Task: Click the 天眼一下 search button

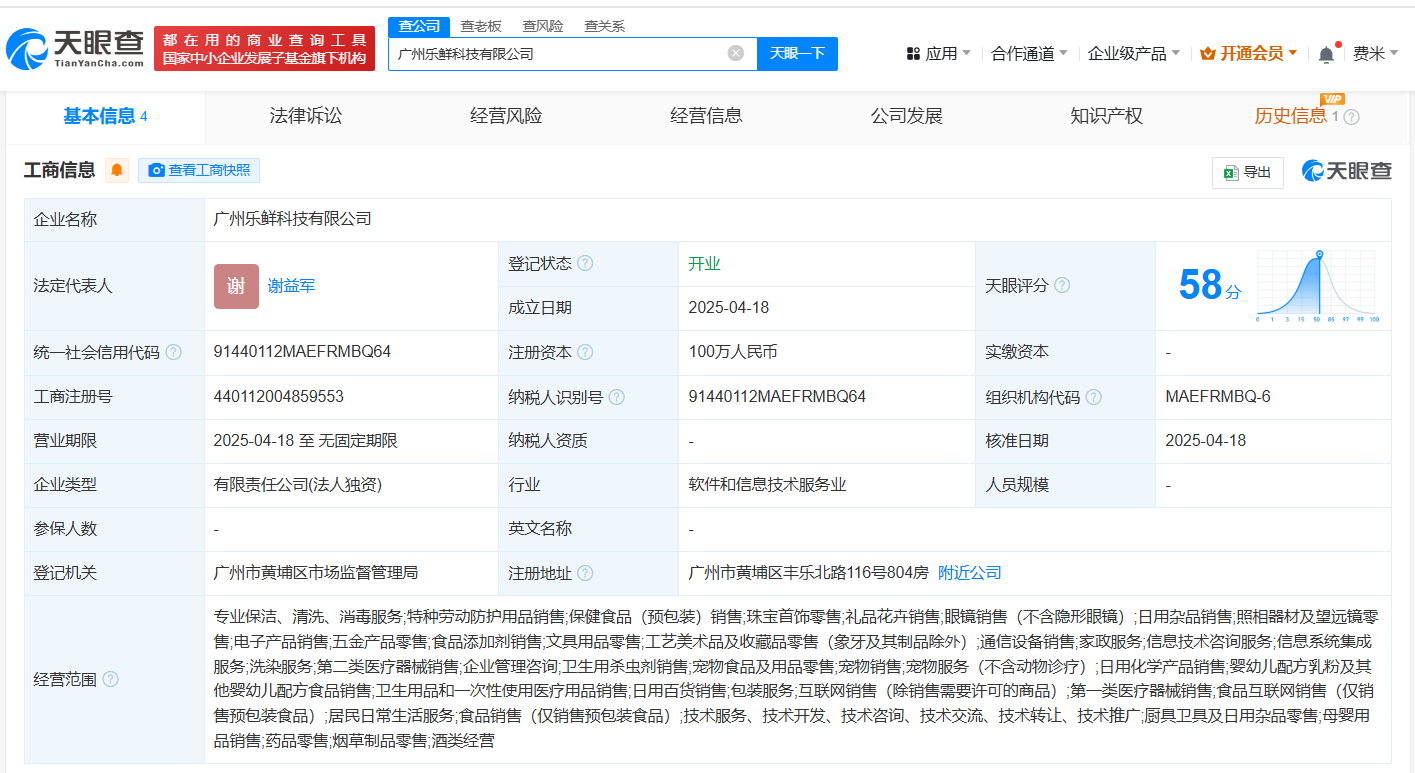Action: (x=797, y=53)
